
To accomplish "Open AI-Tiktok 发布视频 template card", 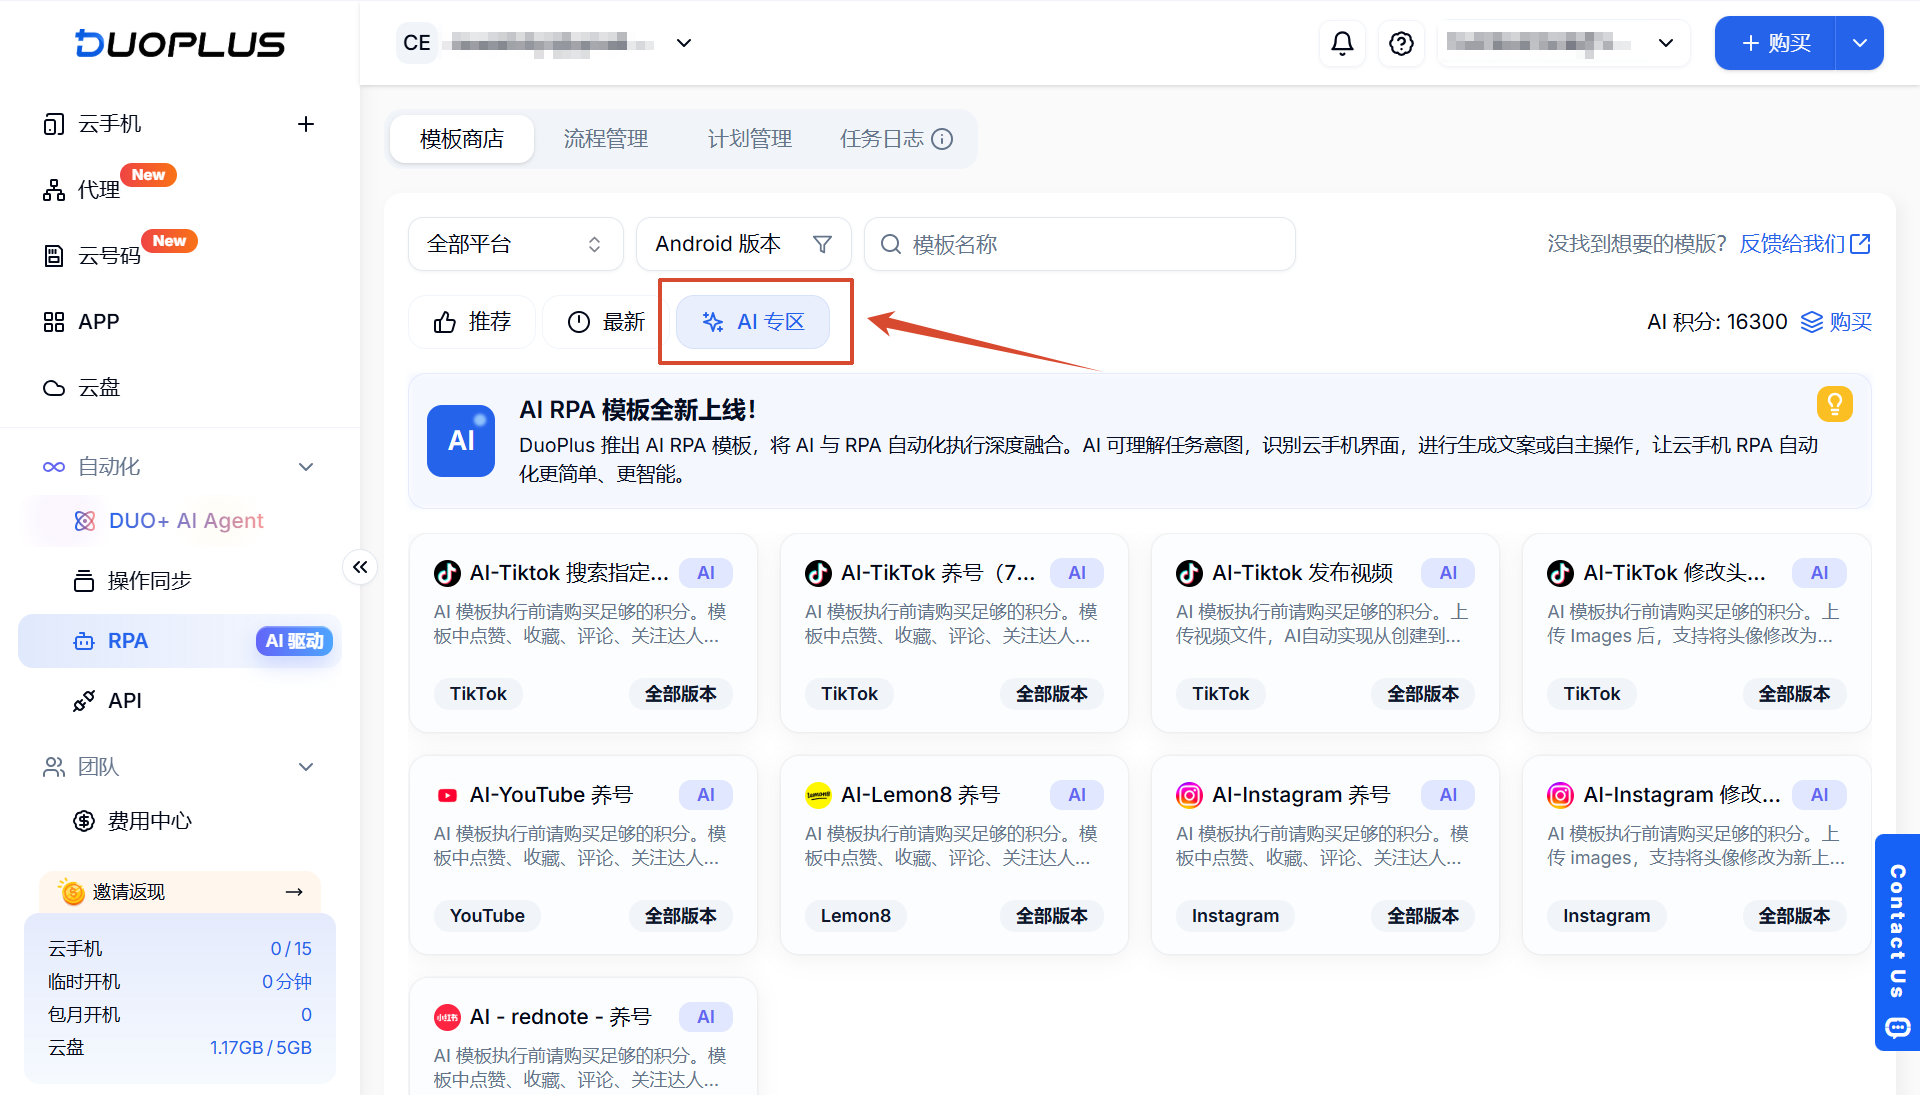I will tap(1325, 633).
